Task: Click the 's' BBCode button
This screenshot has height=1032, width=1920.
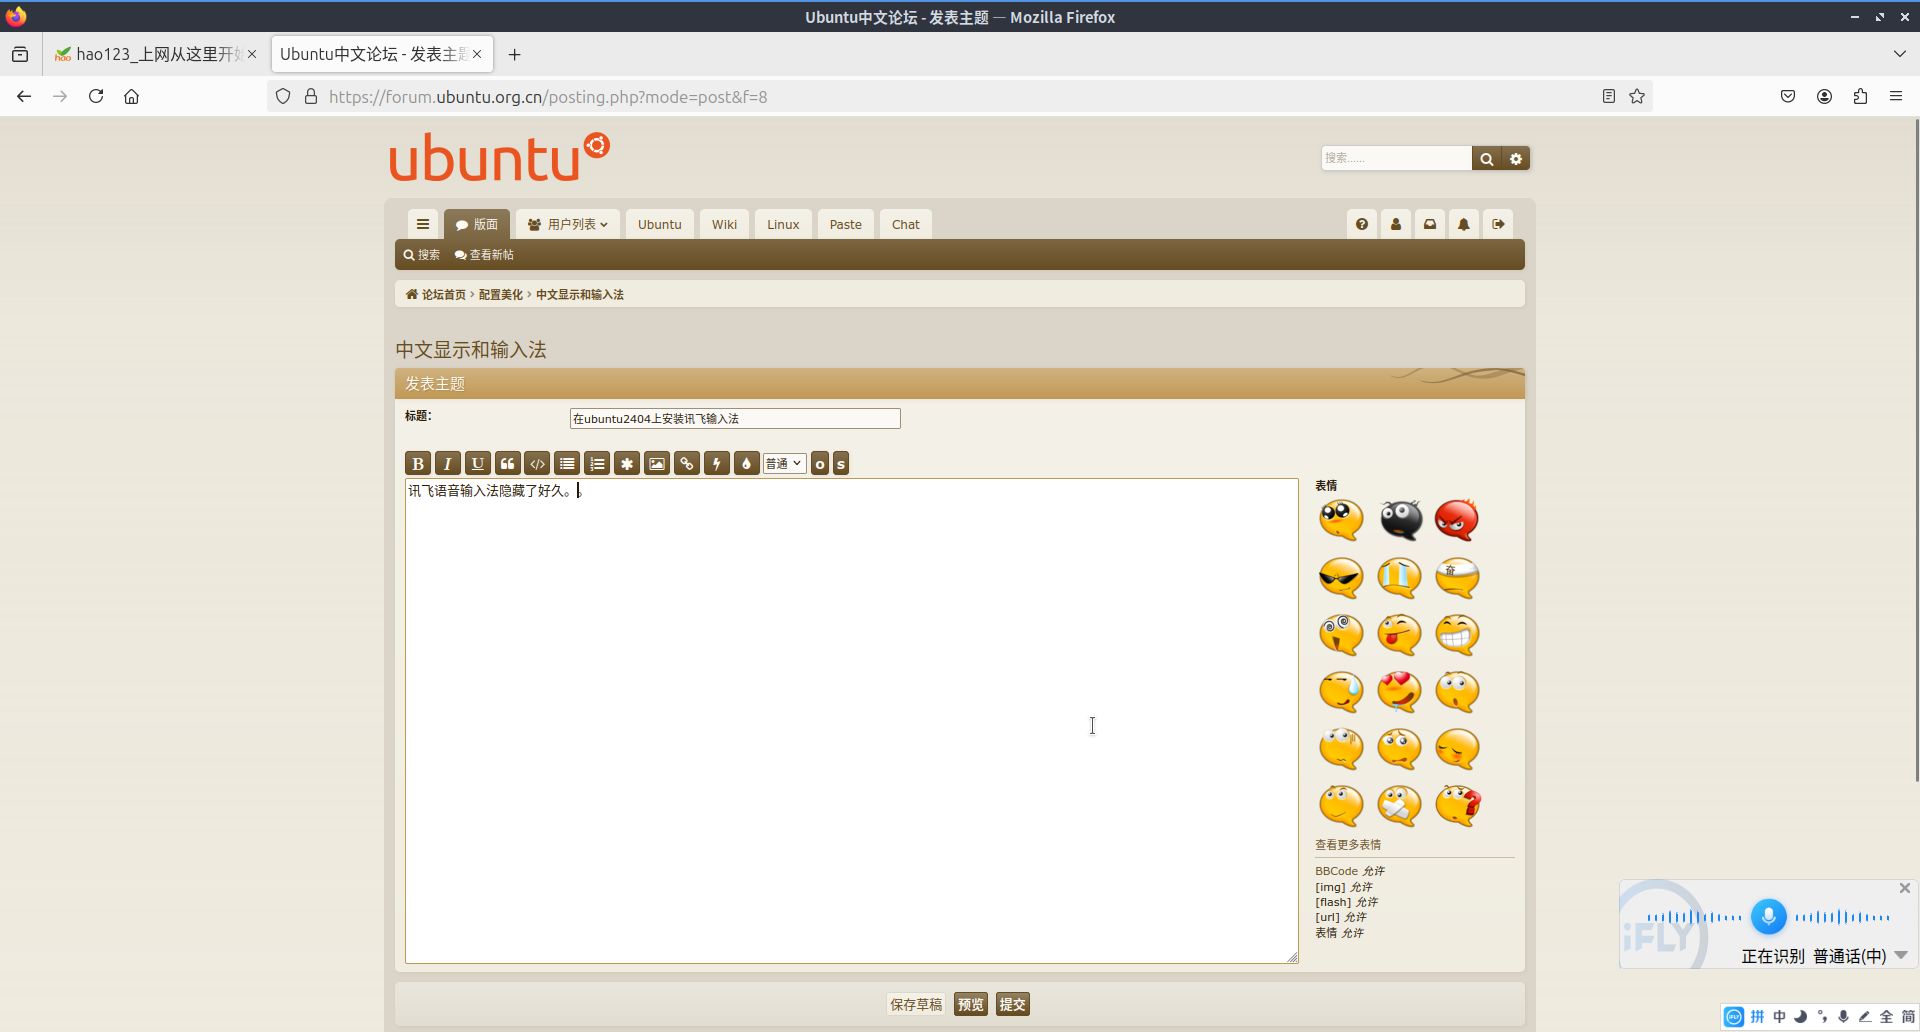Action: [841, 463]
